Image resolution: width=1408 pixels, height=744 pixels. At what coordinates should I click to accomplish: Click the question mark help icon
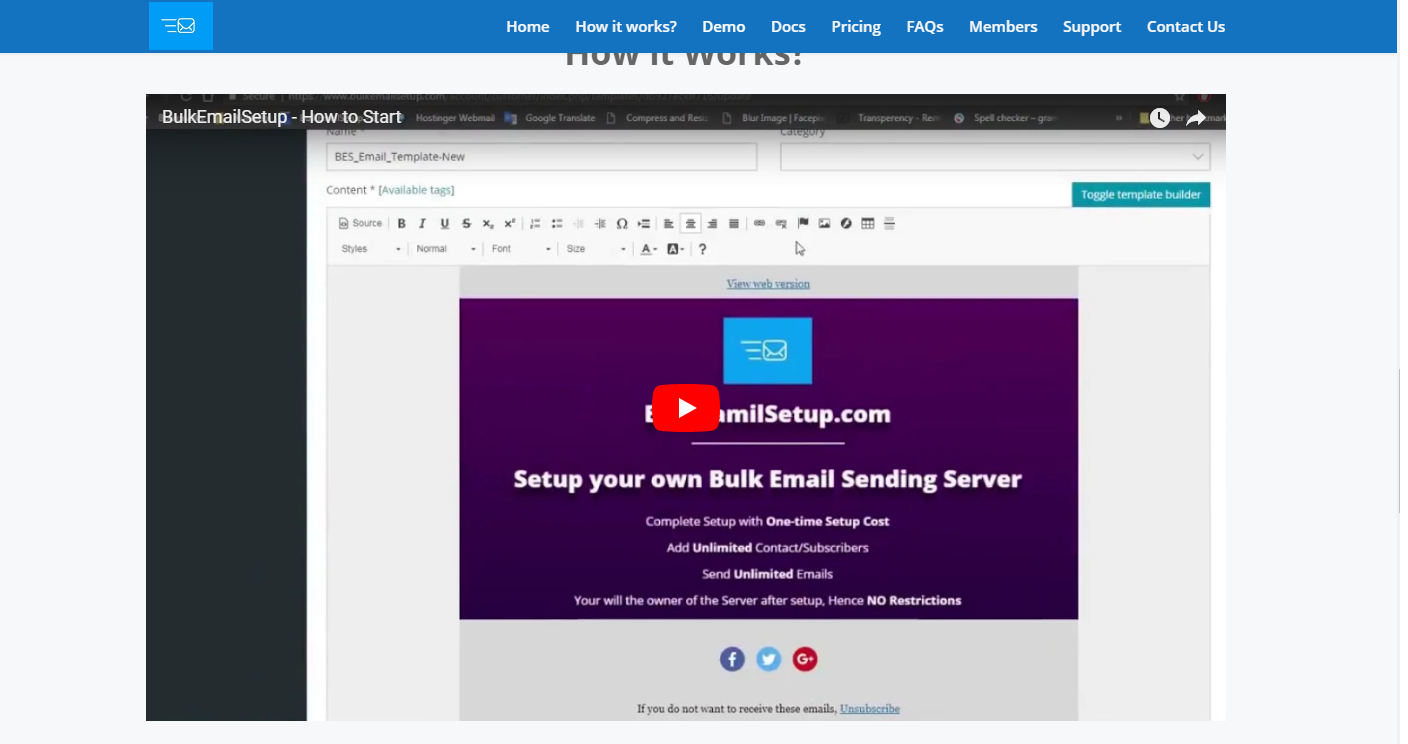(703, 249)
